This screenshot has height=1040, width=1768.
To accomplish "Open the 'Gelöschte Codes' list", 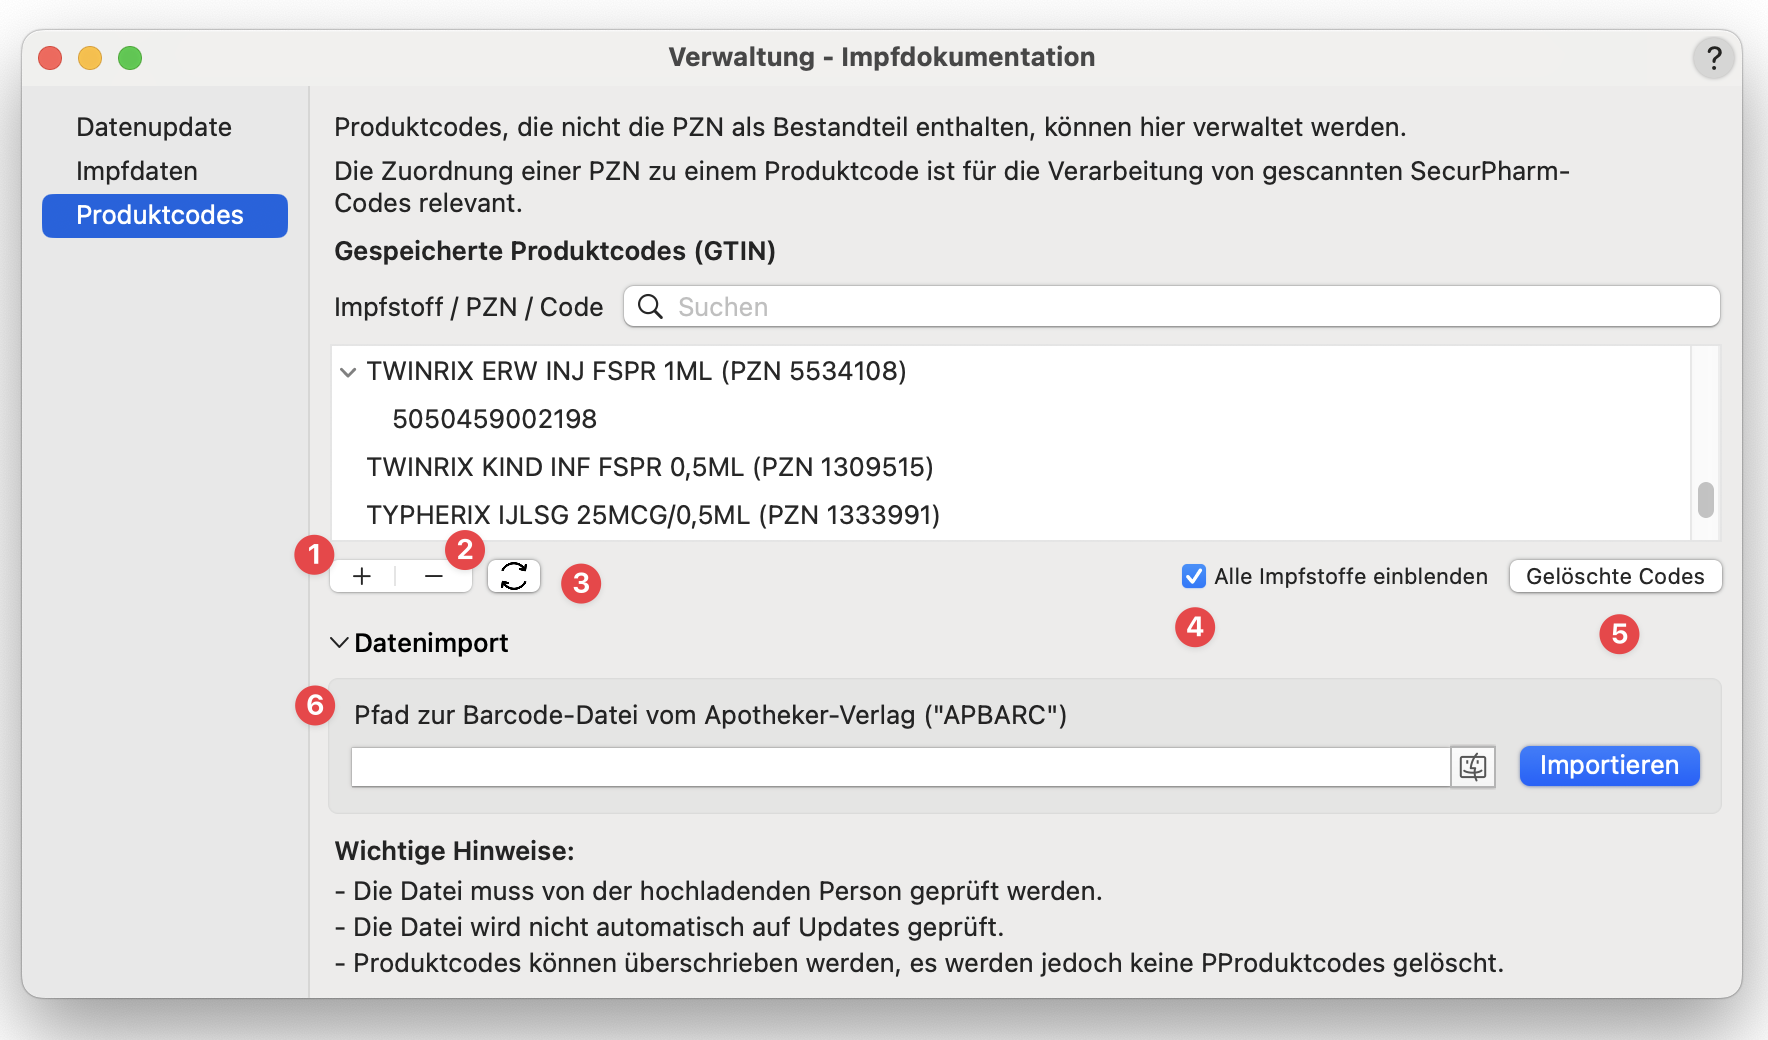I will tap(1615, 576).
